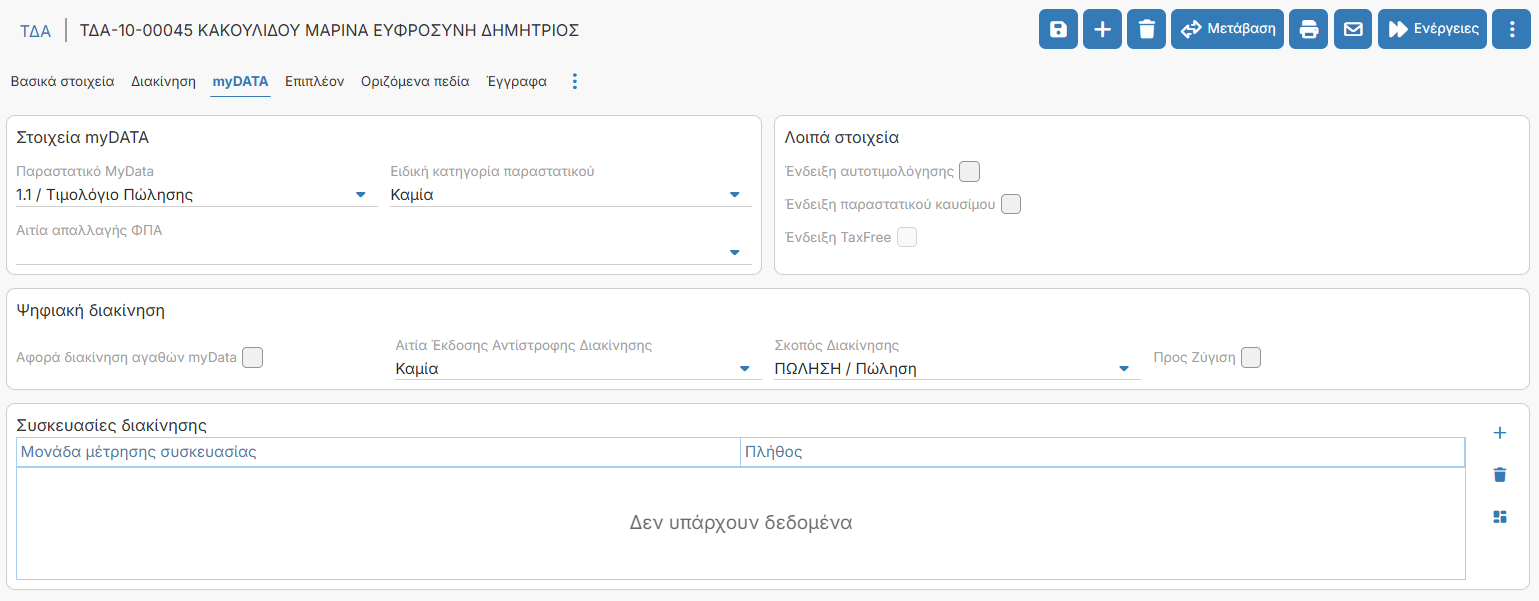
Task: Click the Μονάδα μέτρησης συσκευασίας column header
Action: click(x=378, y=452)
